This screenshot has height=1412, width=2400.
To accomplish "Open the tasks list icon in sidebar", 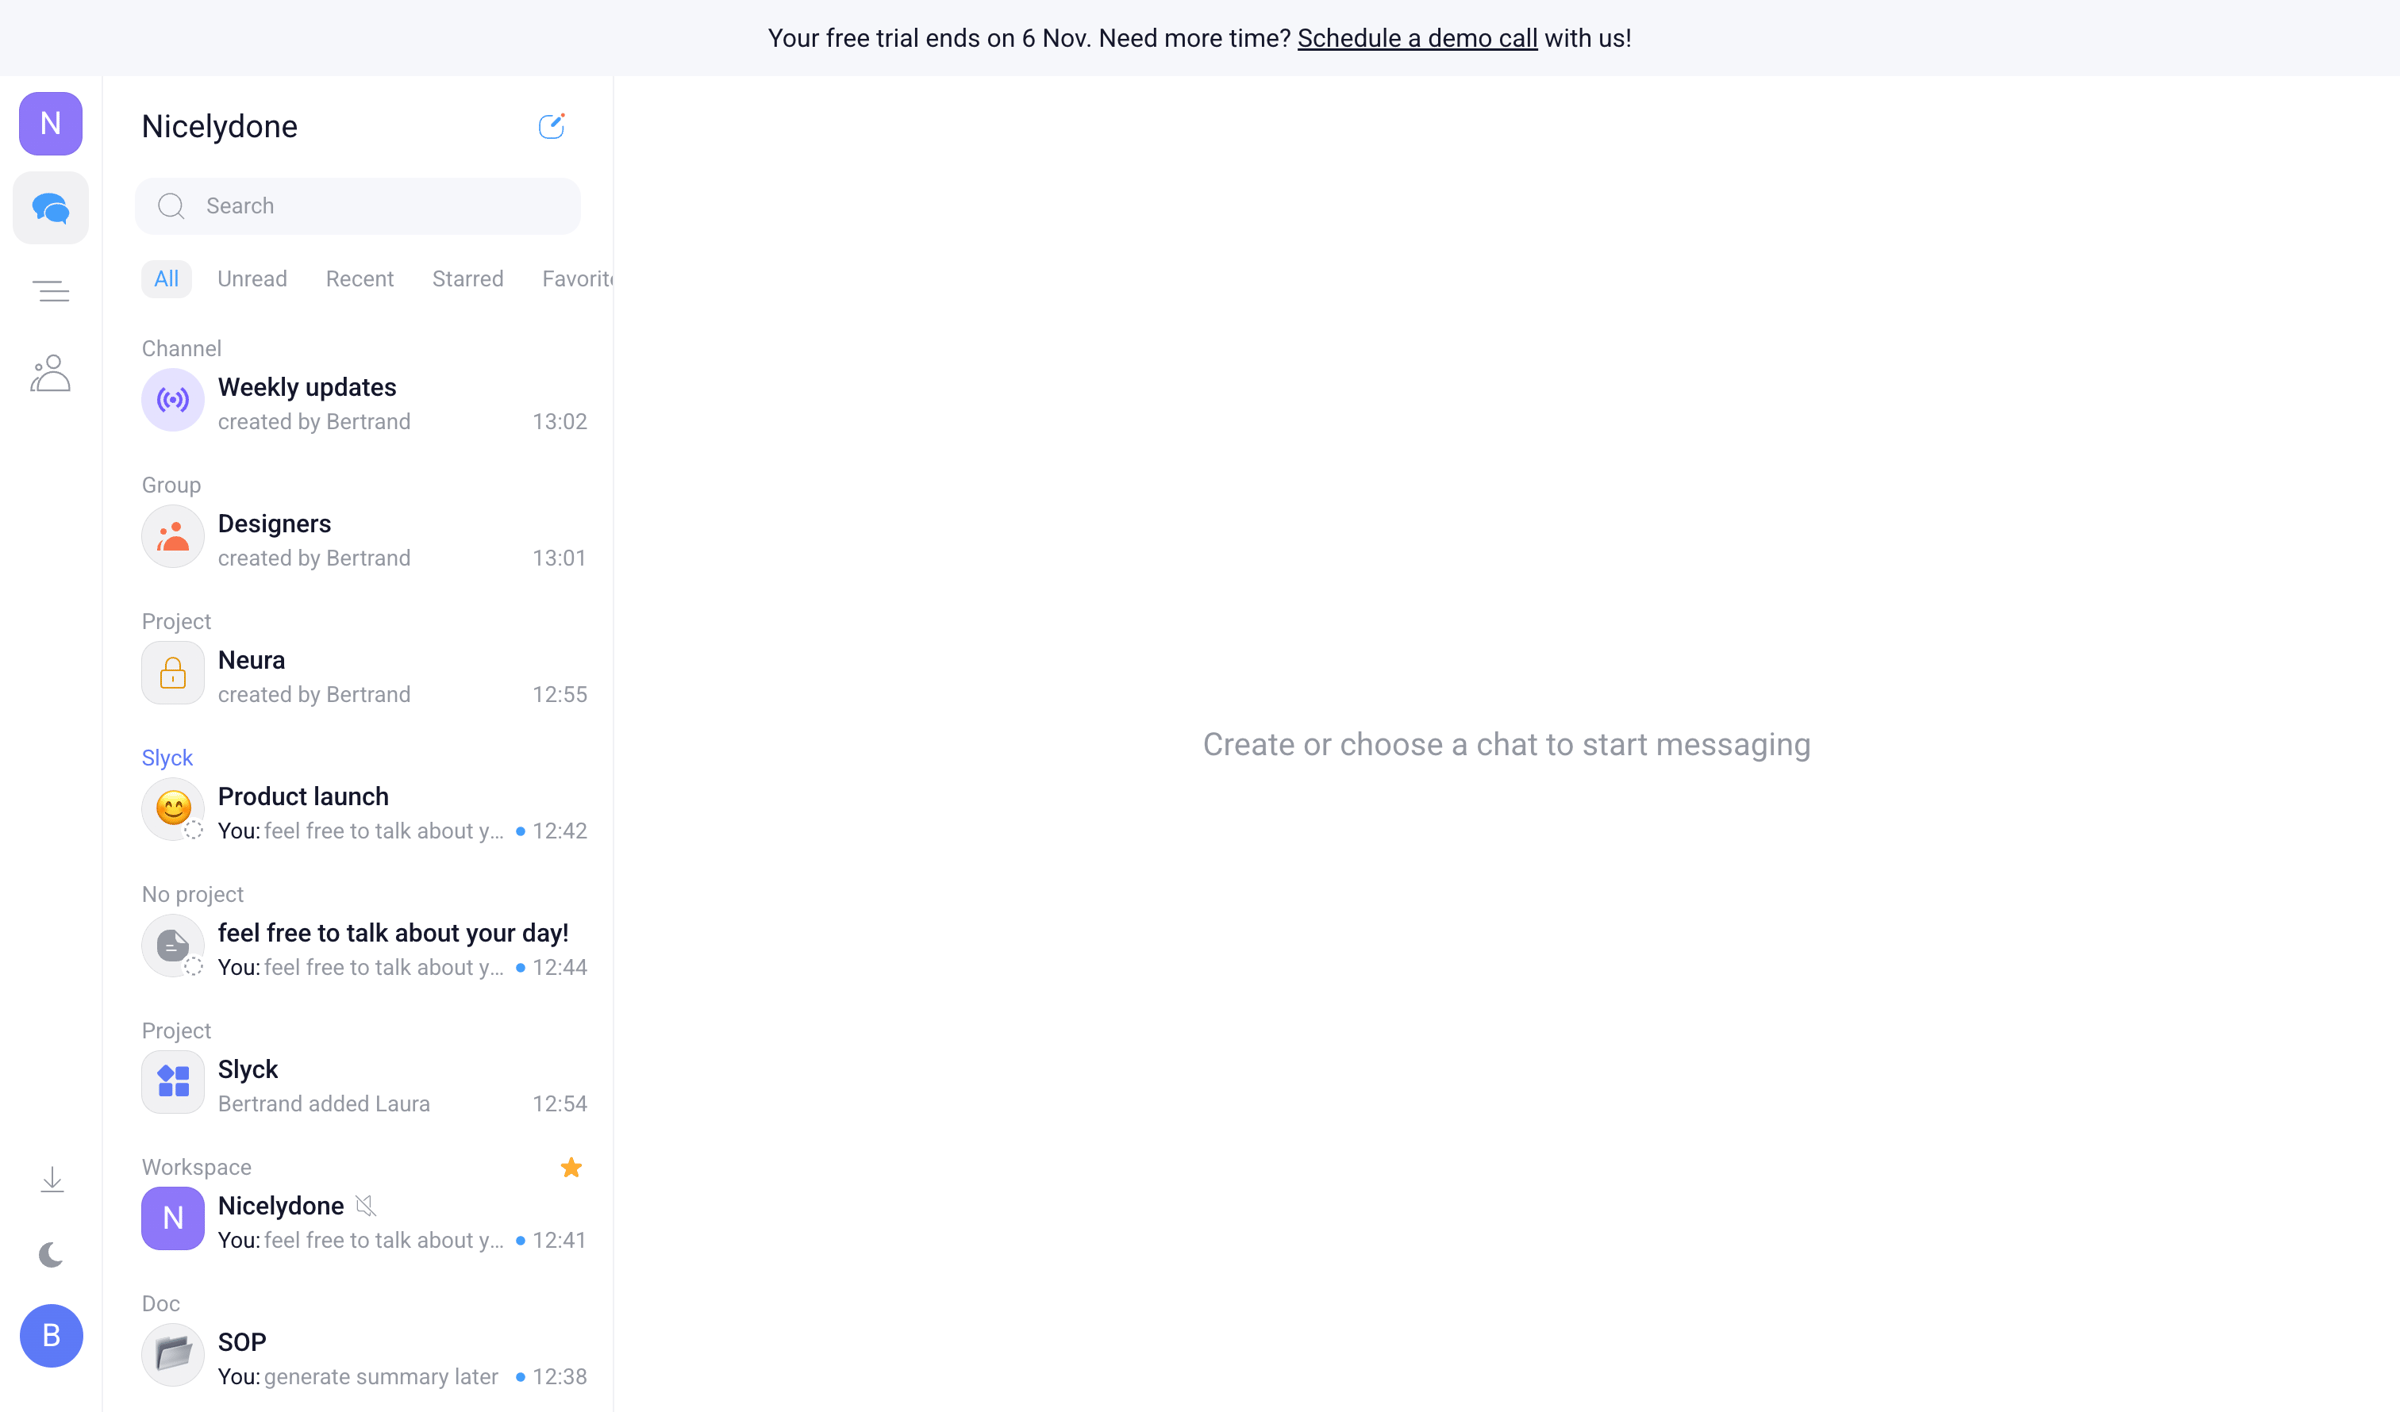I will 51,291.
